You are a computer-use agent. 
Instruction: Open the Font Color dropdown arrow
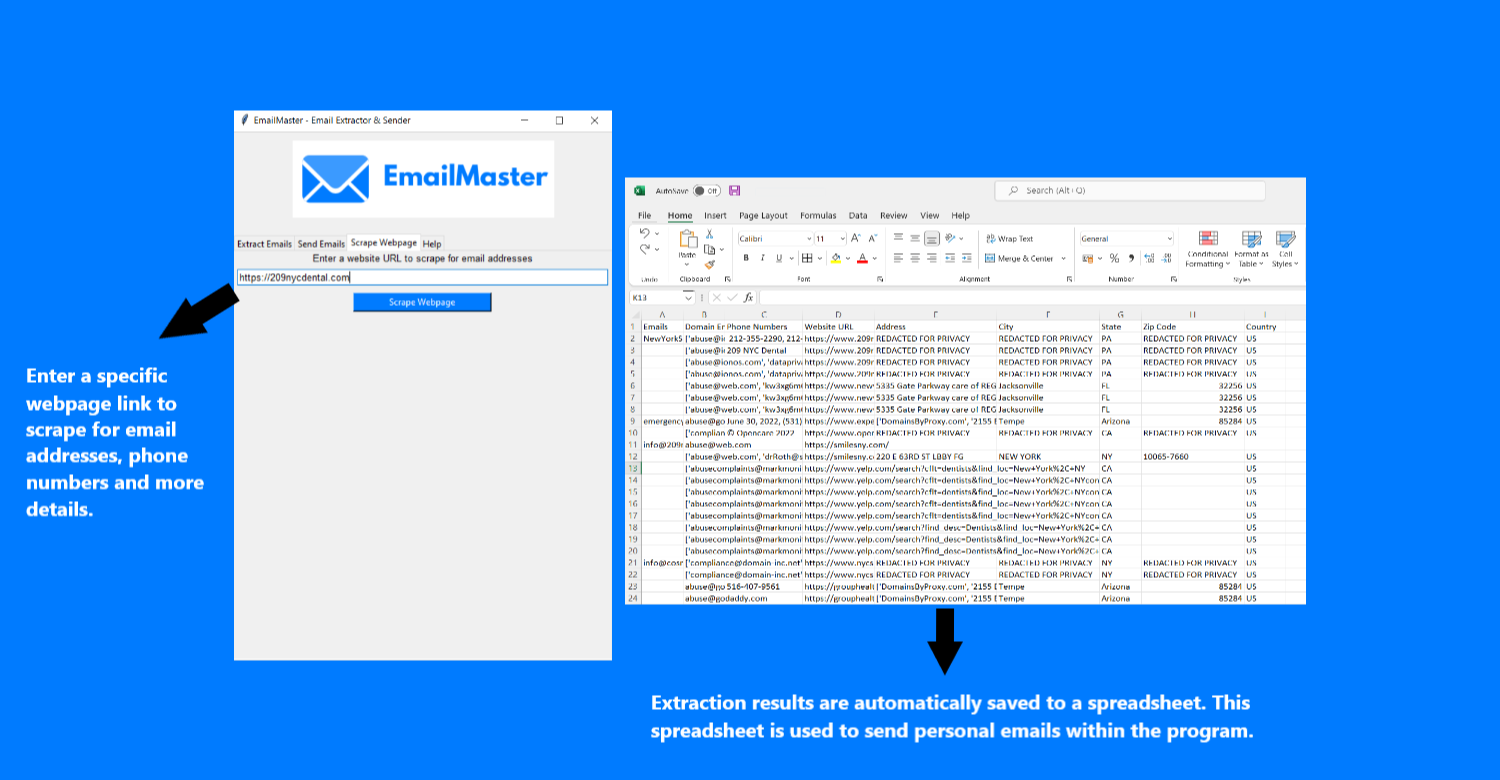coord(875,259)
